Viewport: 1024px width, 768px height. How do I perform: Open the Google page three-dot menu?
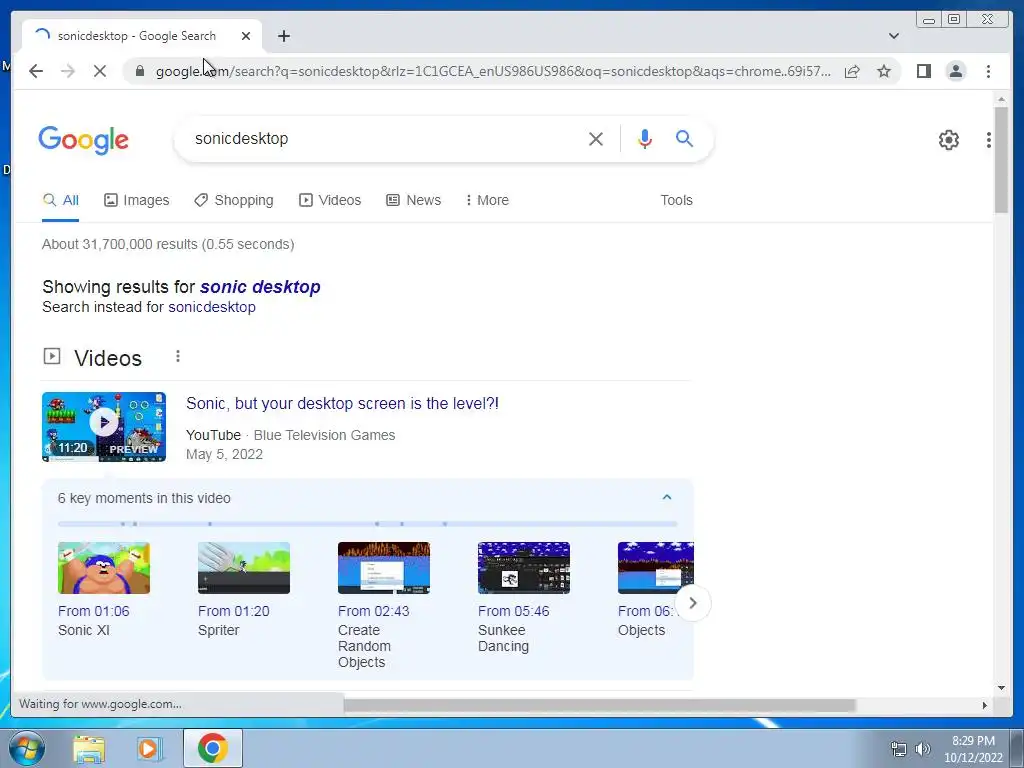[989, 140]
